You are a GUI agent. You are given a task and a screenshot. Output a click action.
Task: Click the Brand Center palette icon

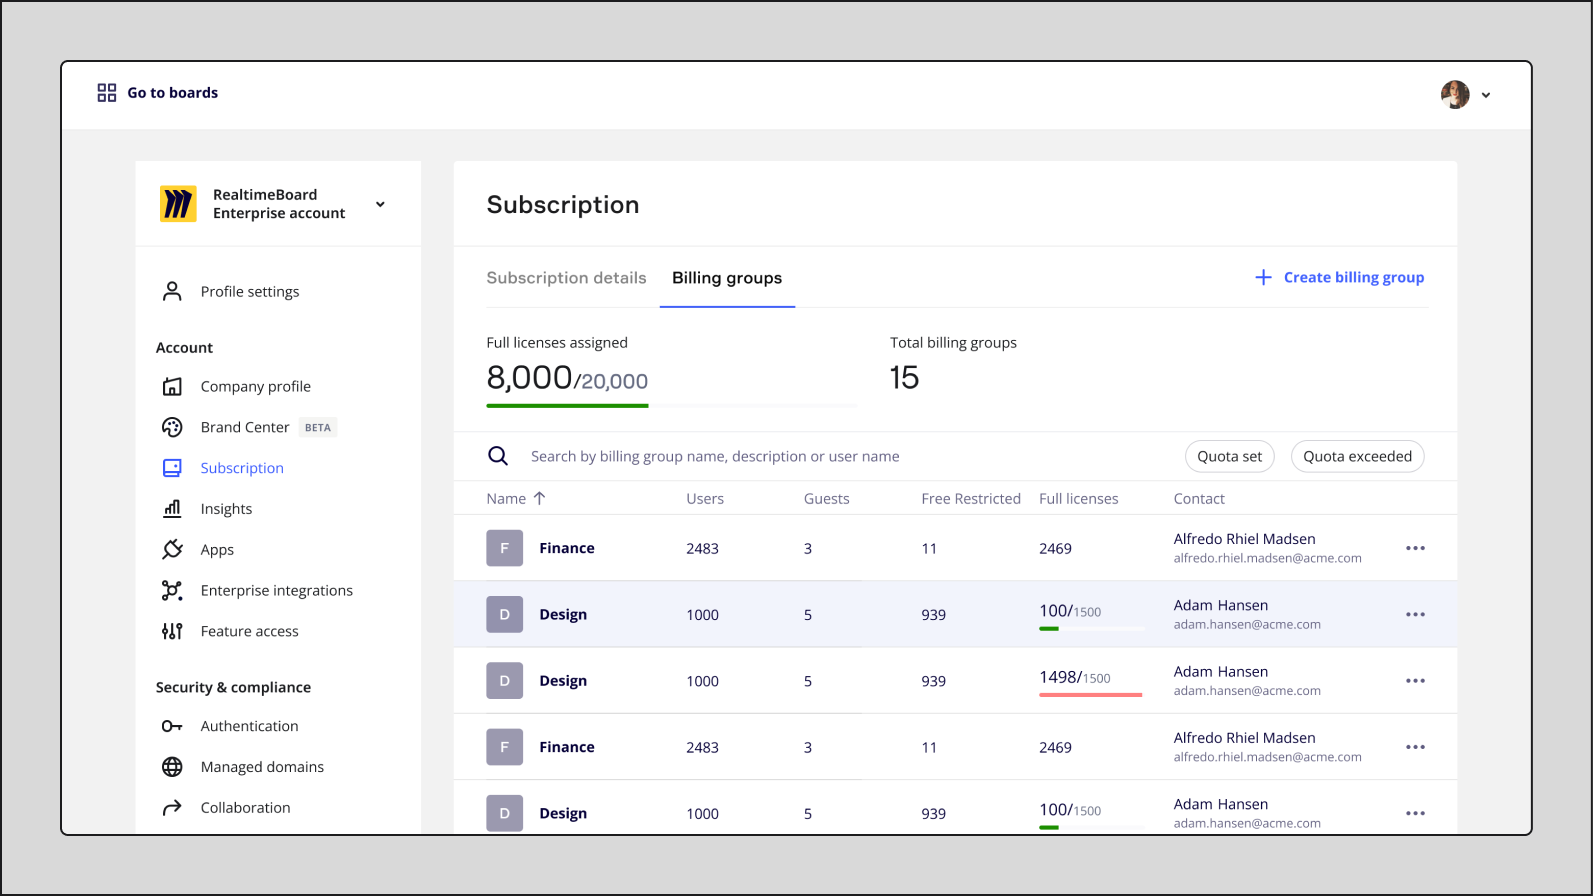point(172,427)
